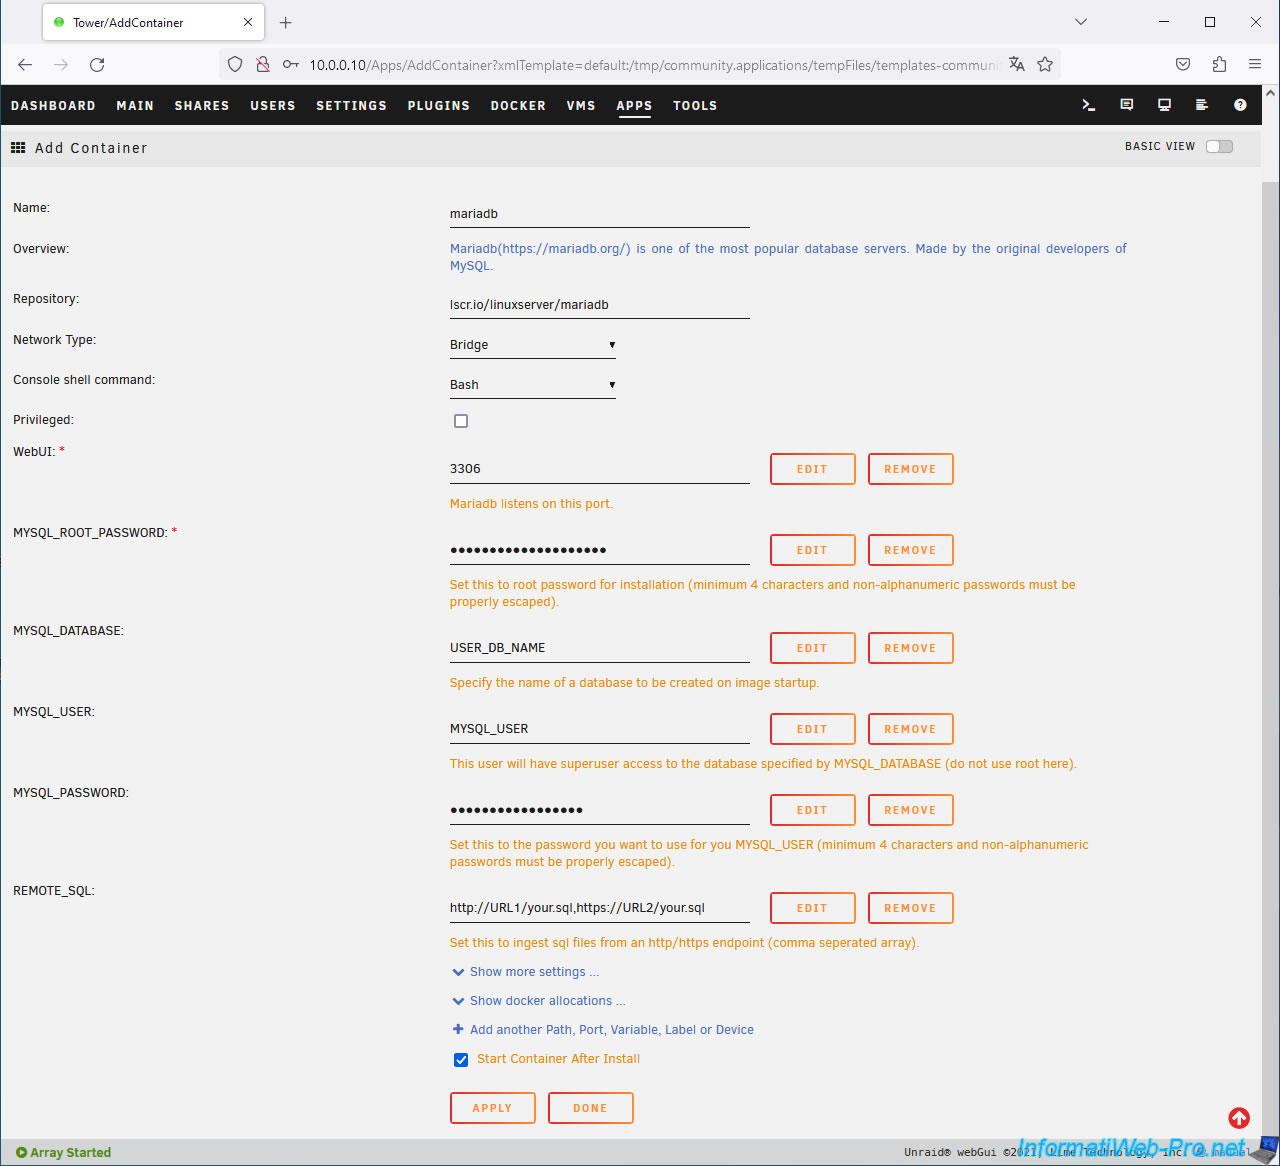Go to the Docker menu tab

tap(518, 106)
